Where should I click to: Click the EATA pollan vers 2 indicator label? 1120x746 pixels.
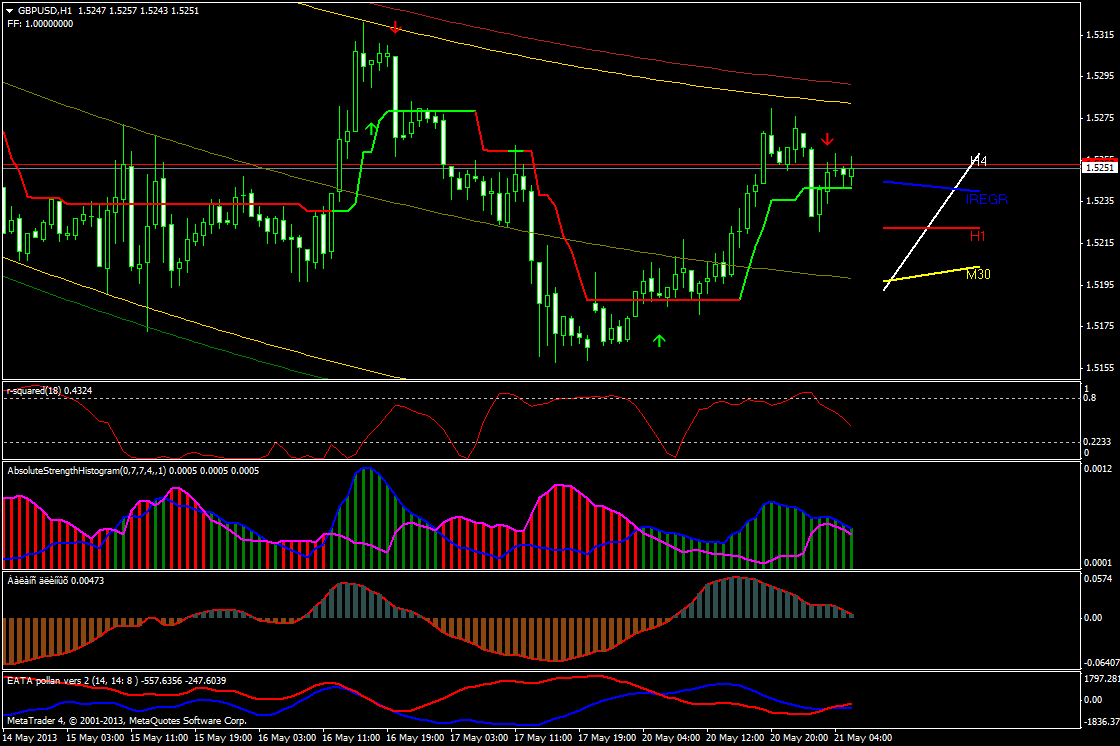[x=116, y=680]
